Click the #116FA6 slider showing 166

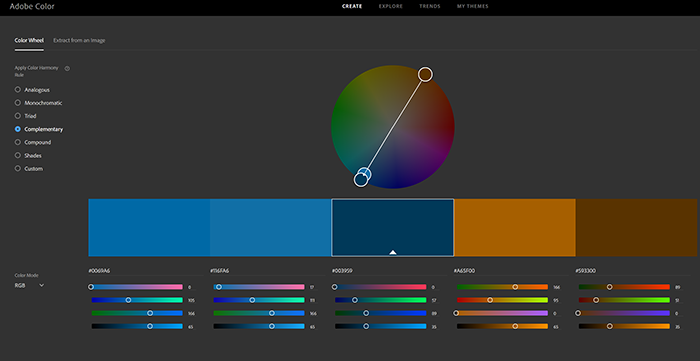259,313
